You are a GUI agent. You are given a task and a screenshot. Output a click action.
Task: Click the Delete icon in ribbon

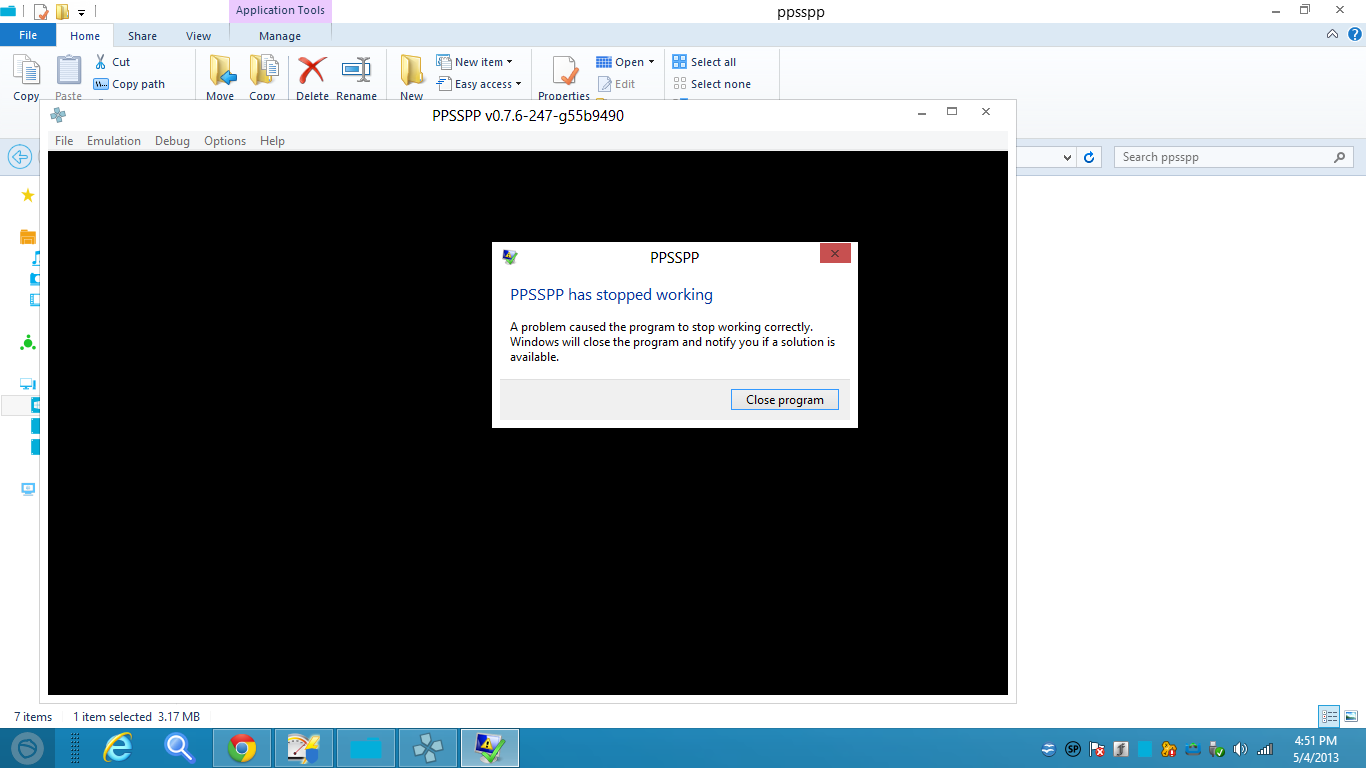pyautogui.click(x=312, y=72)
